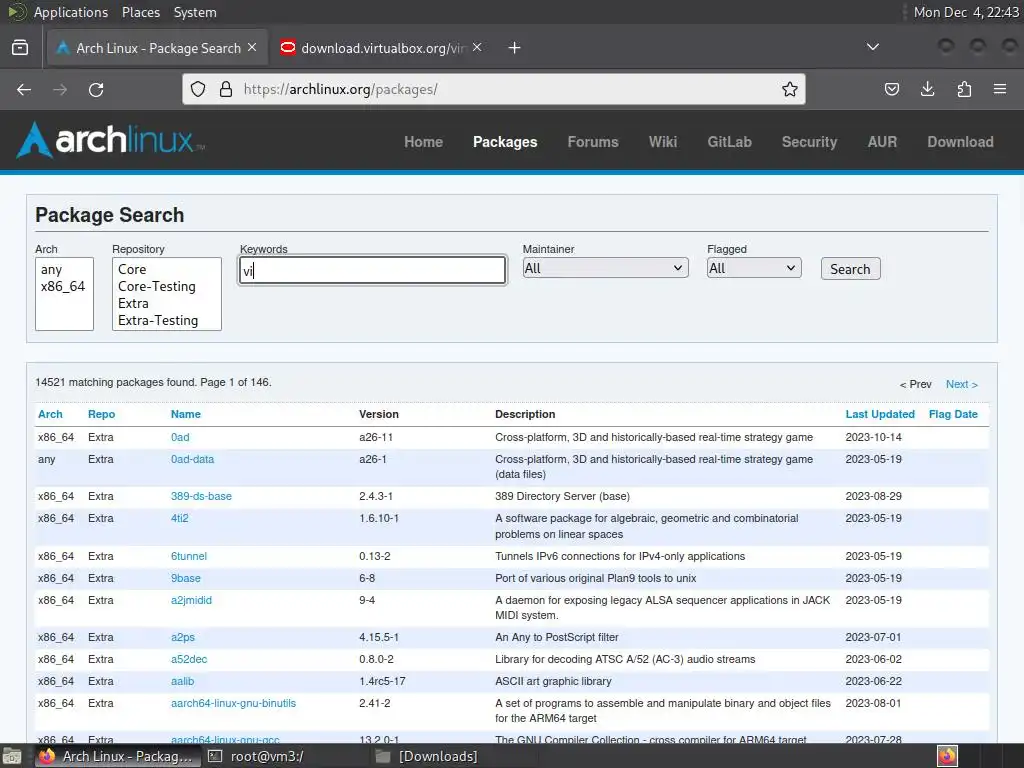Click the show desktop icon in bottom panel

[x=11, y=756]
